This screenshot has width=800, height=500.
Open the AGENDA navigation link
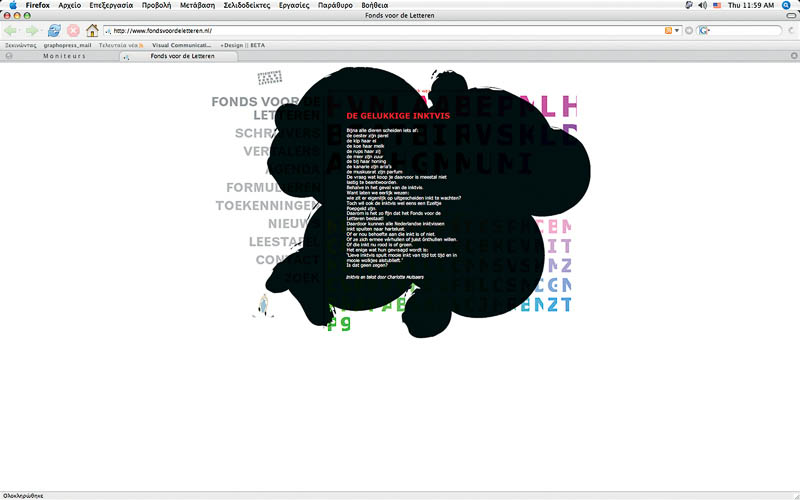pyautogui.click(x=293, y=169)
